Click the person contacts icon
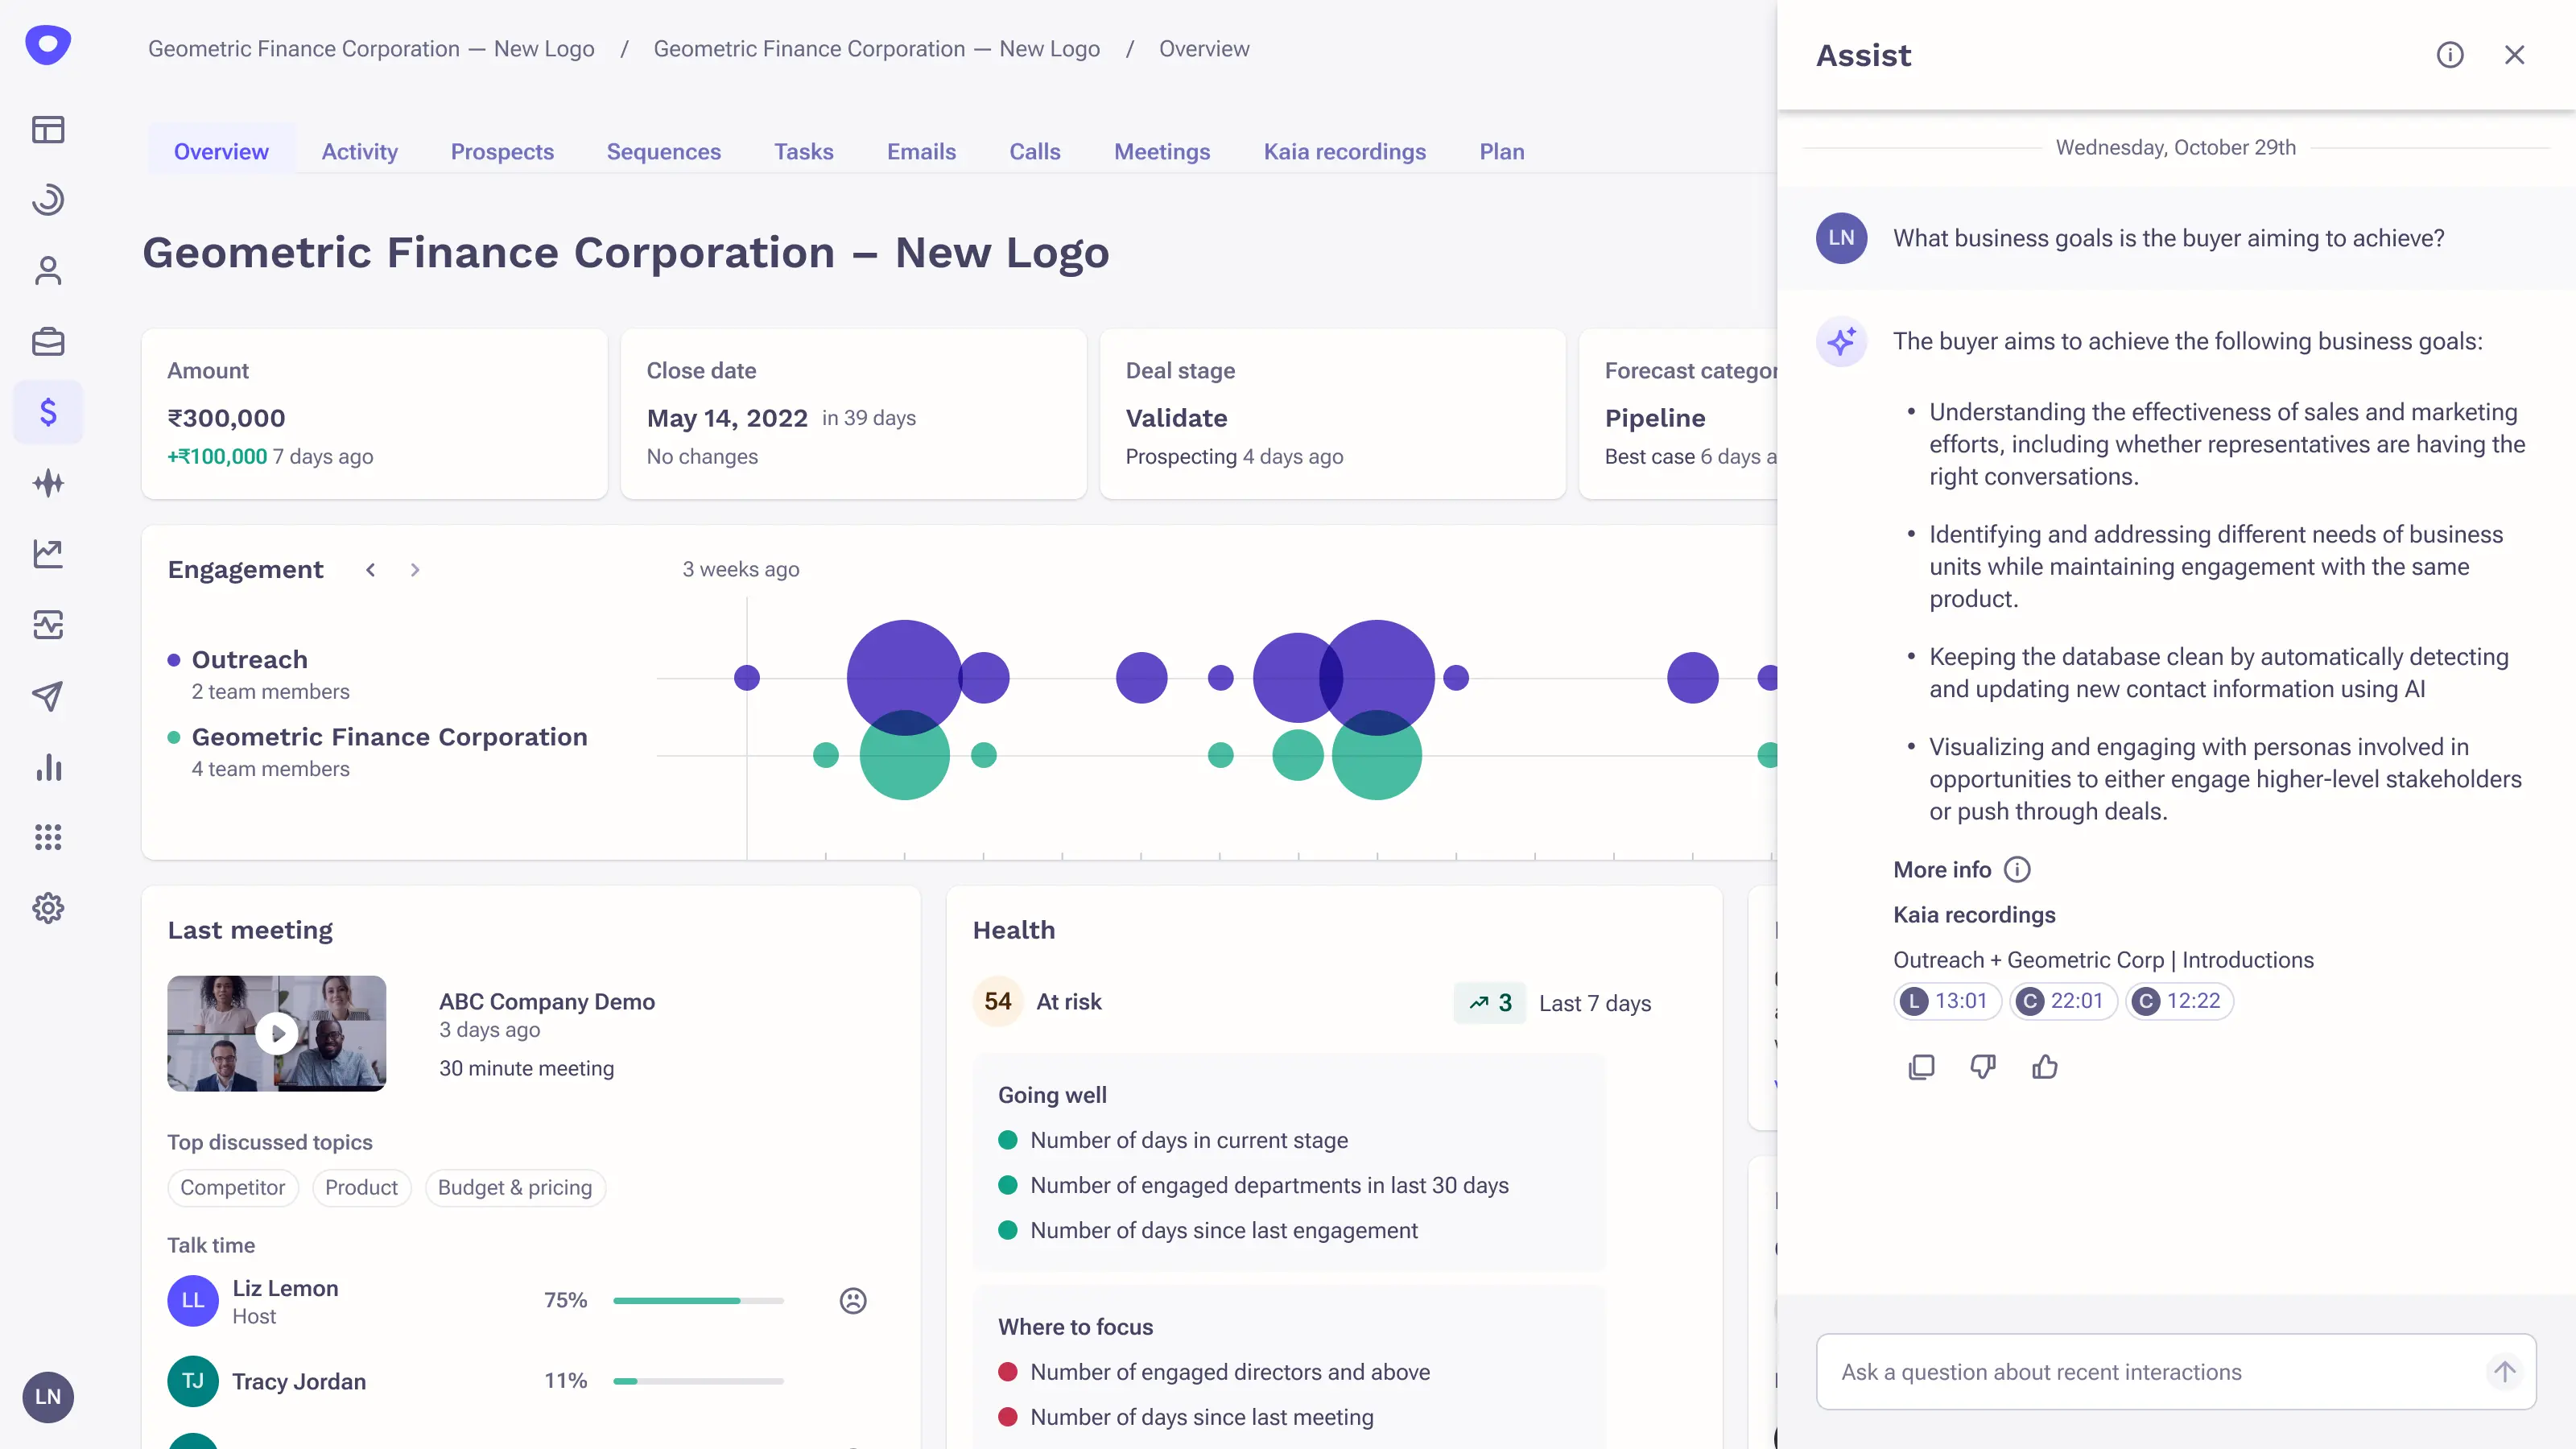The width and height of the screenshot is (2576, 1449). coord(48,270)
